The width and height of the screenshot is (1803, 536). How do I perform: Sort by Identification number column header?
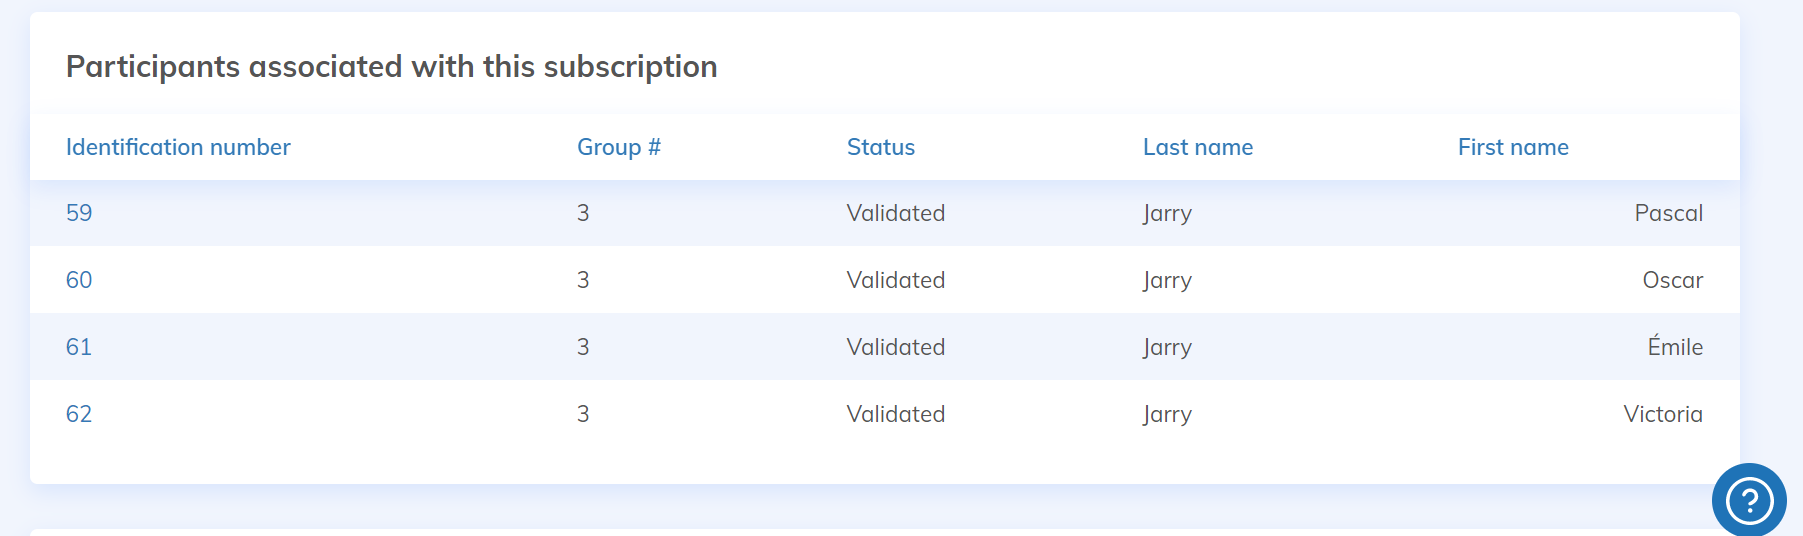(x=178, y=147)
